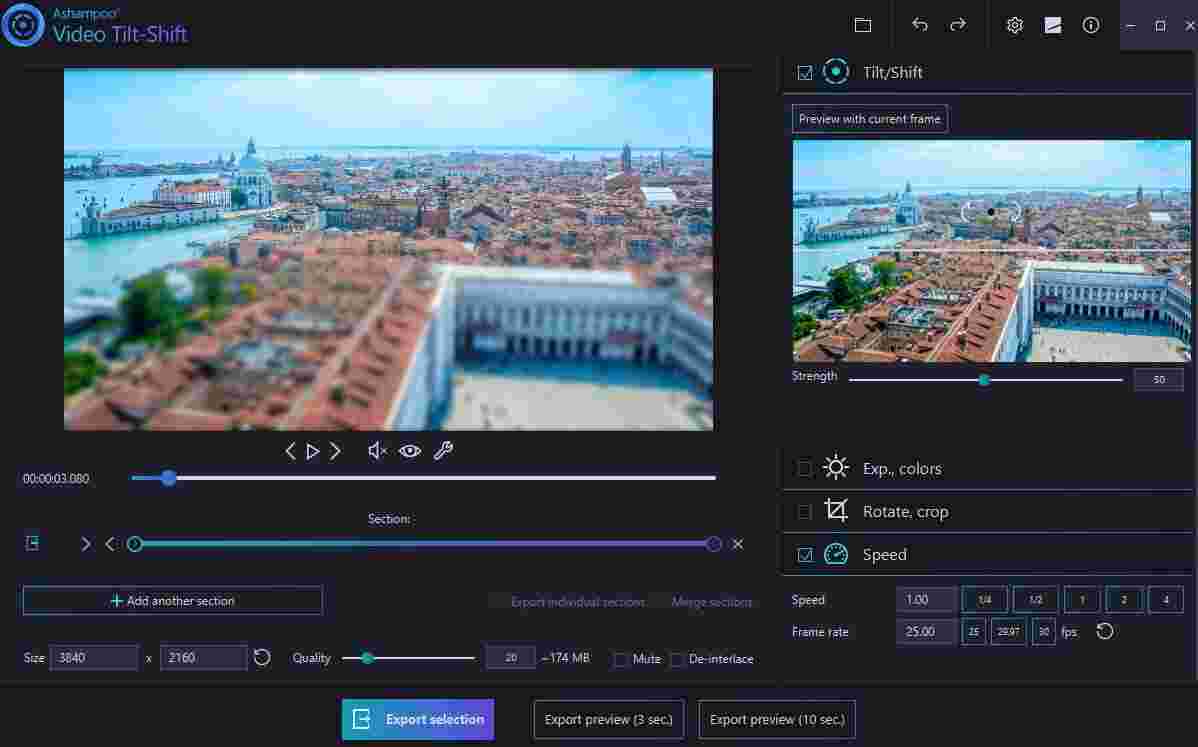This screenshot has width=1198, height=747.
Task: Click Preview with current frame
Action: [x=869, y=118]
